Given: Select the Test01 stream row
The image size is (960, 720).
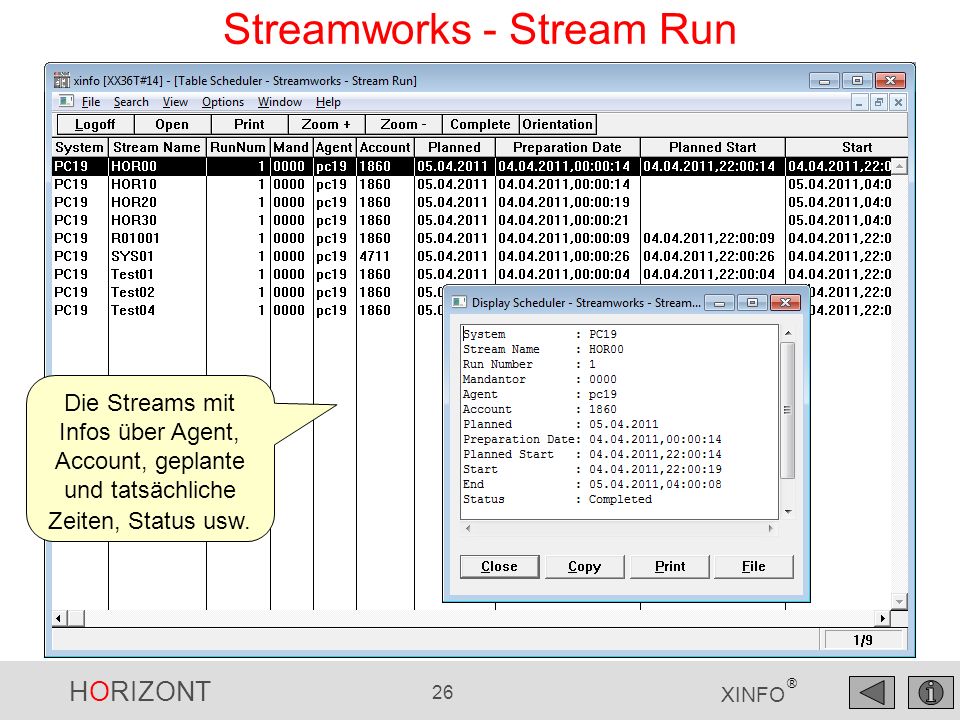Looking at the screenshot, I should pos(472,274).
